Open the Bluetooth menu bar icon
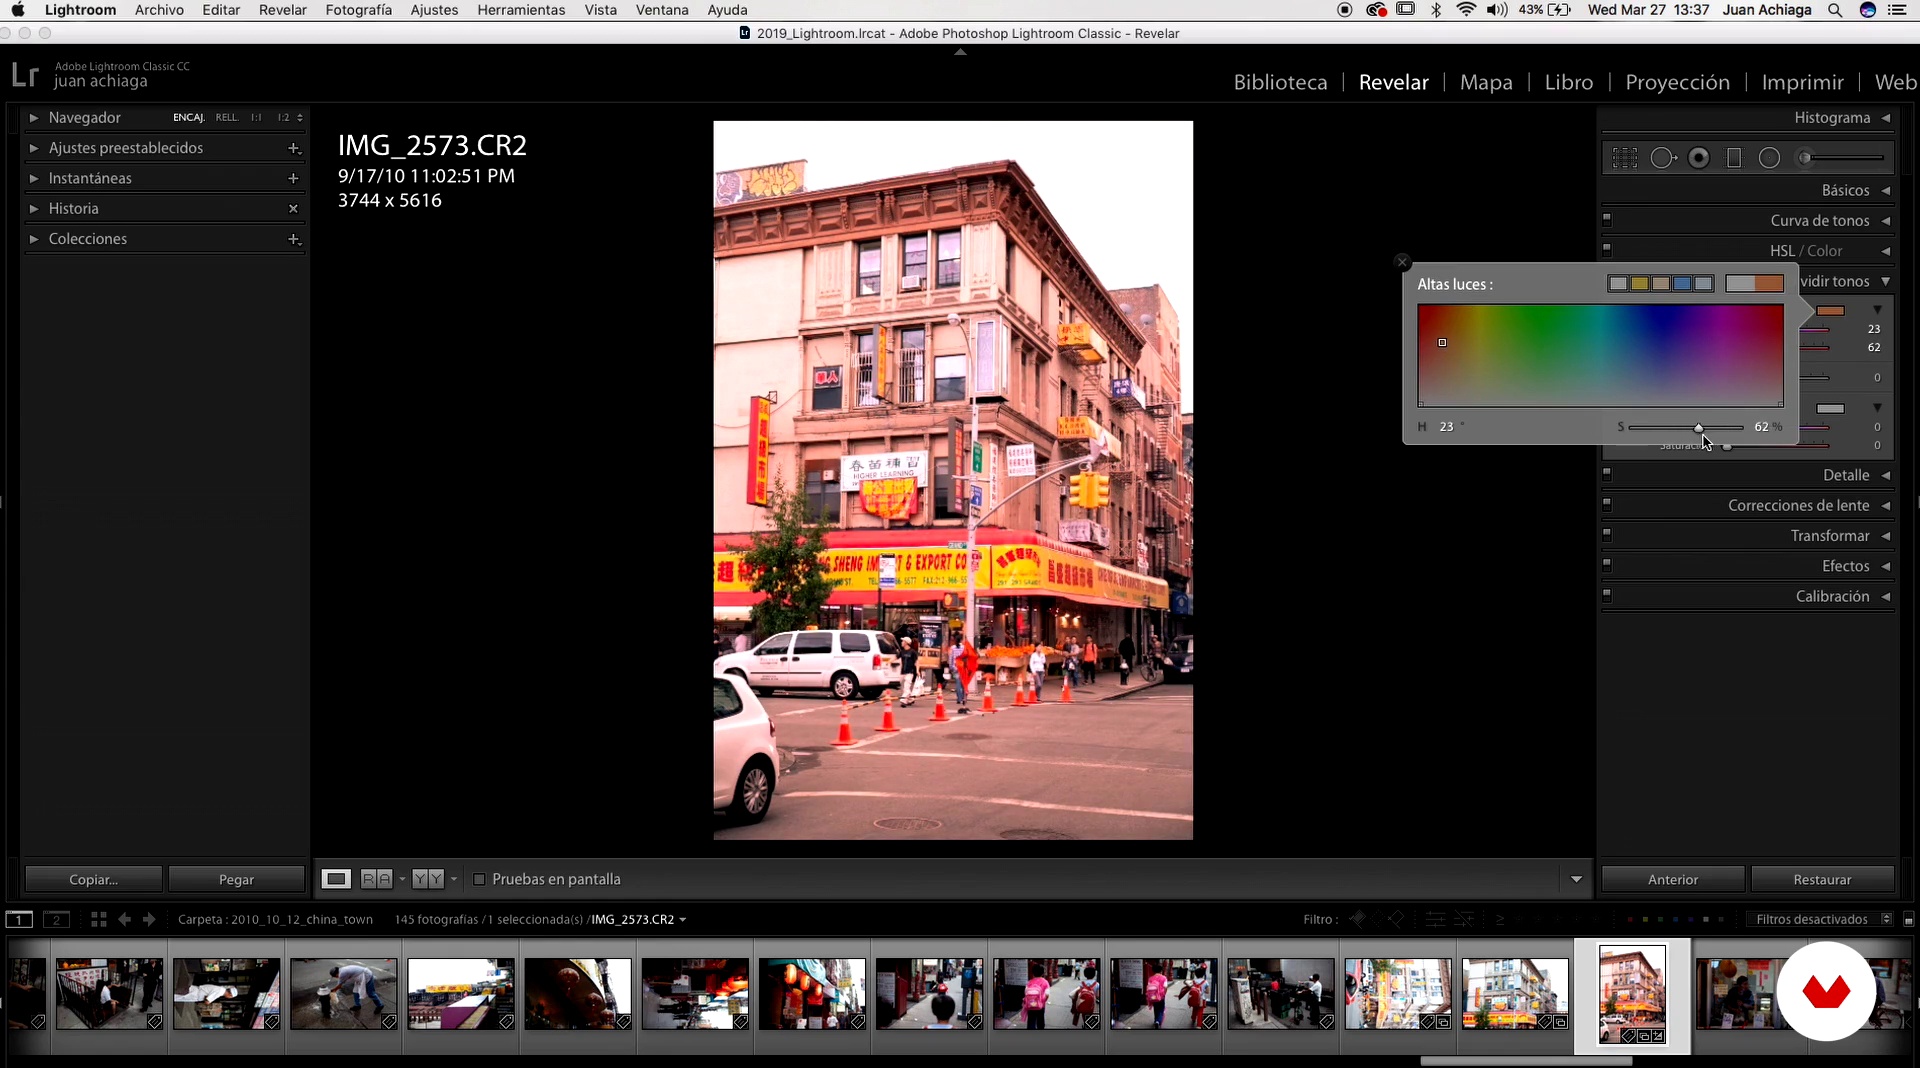The width and height of the screenshot is (1920, 1068). click(x=1436, y=10)
